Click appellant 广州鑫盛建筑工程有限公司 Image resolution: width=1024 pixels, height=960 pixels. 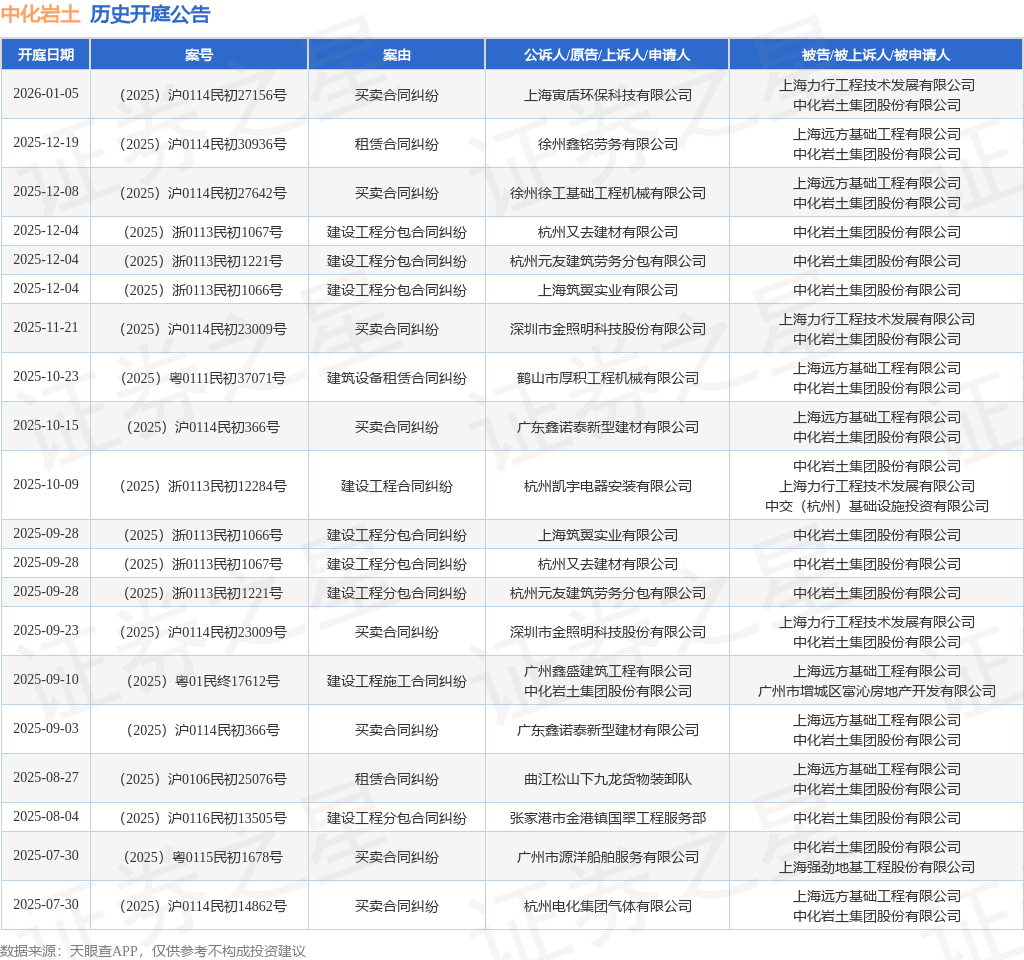pos(607,671)
